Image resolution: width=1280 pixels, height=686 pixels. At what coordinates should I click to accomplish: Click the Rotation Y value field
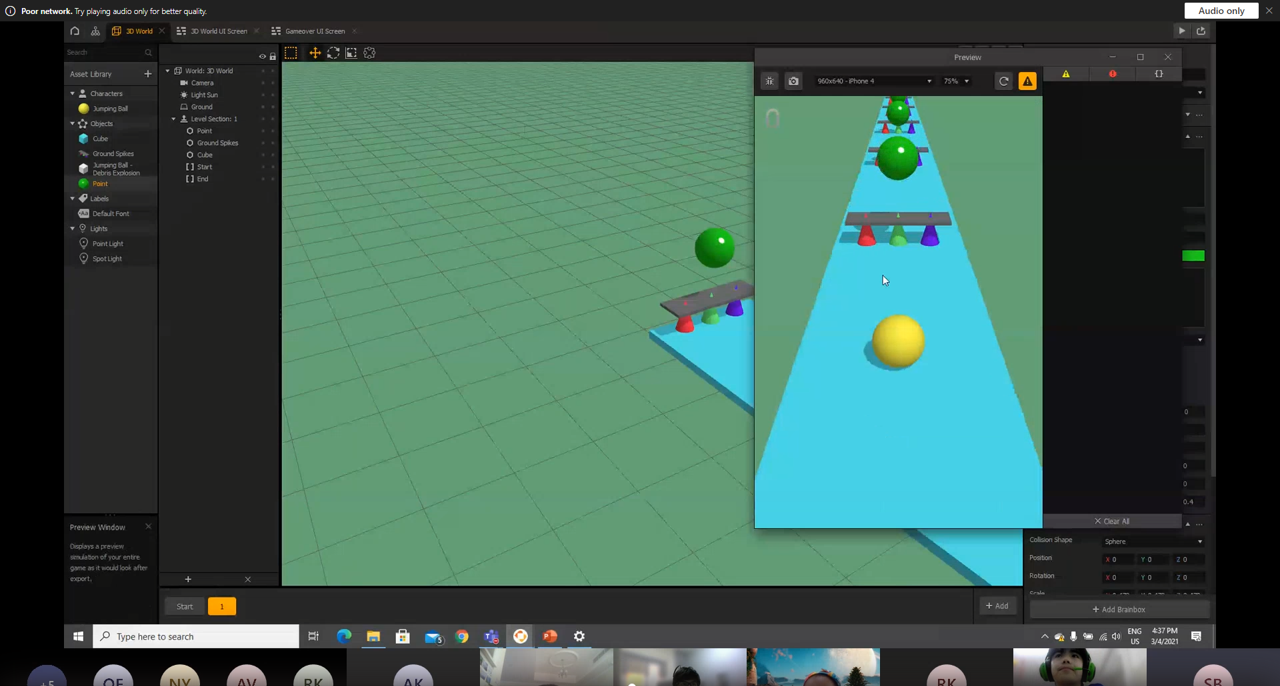coord(1152,577)
